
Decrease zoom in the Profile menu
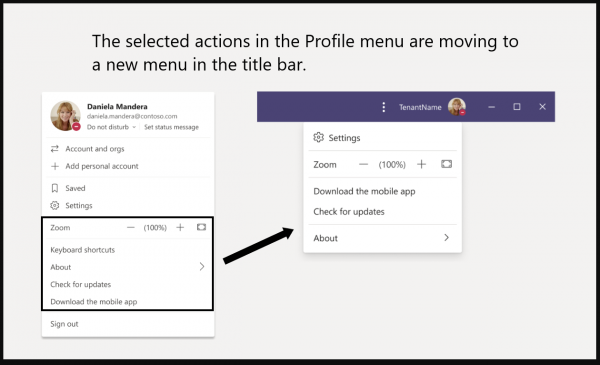pyautogui.click(x=130, y=228)
